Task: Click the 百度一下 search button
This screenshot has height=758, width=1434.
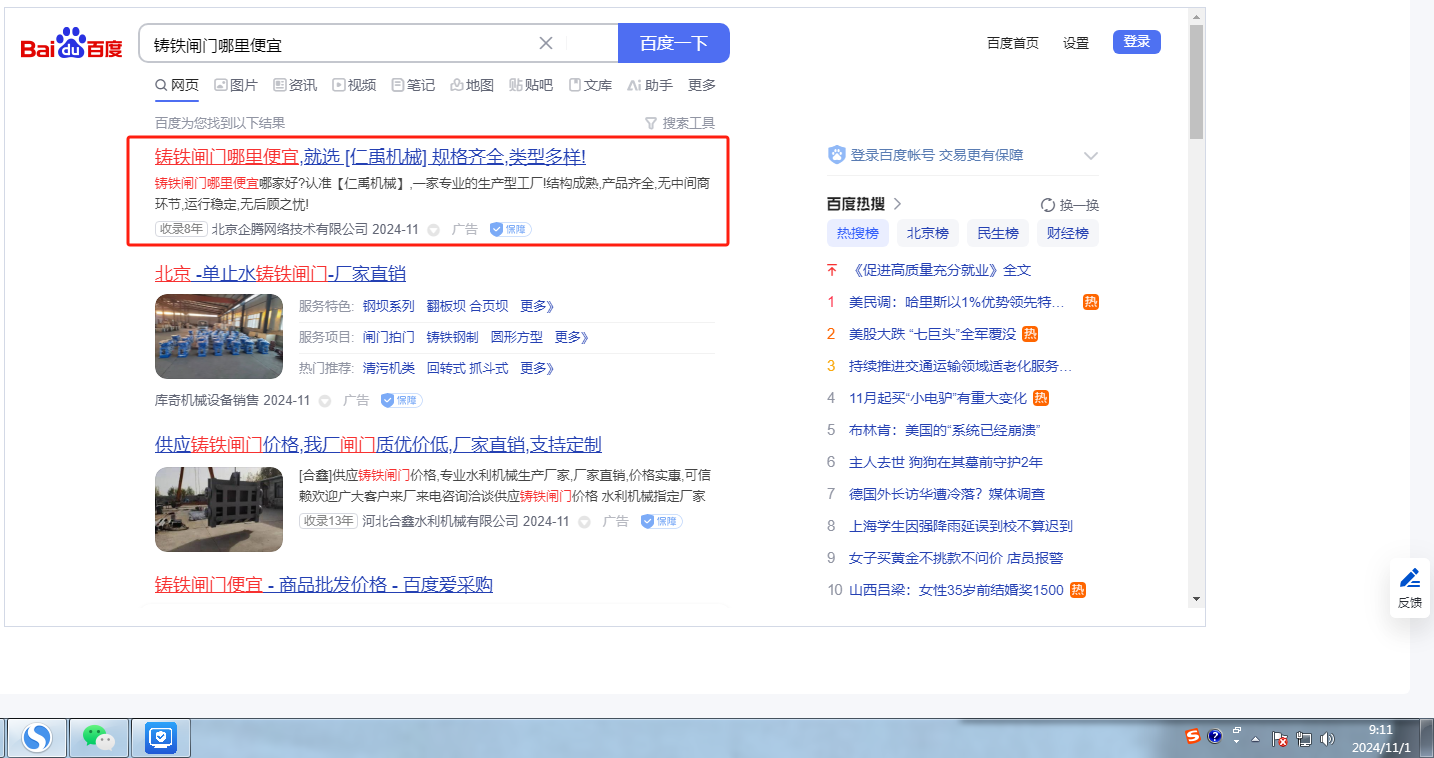Action: point(674,43)
